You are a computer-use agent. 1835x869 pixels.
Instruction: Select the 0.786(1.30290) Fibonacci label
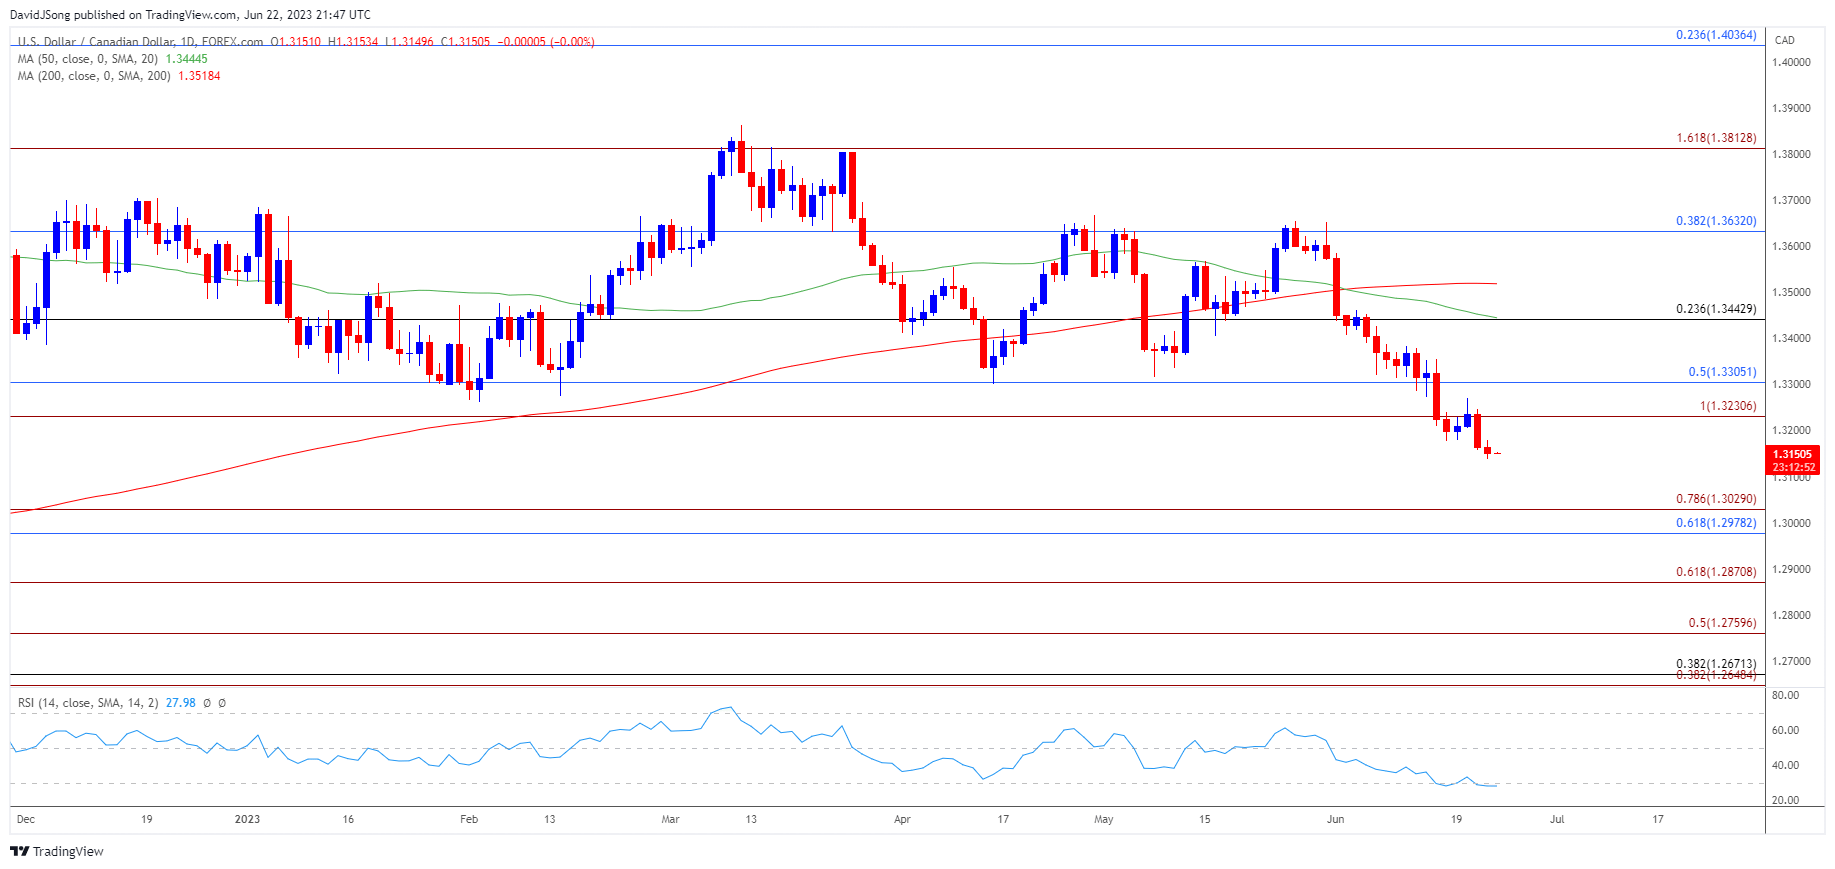pyautogui.click(x=1716, y=499)
